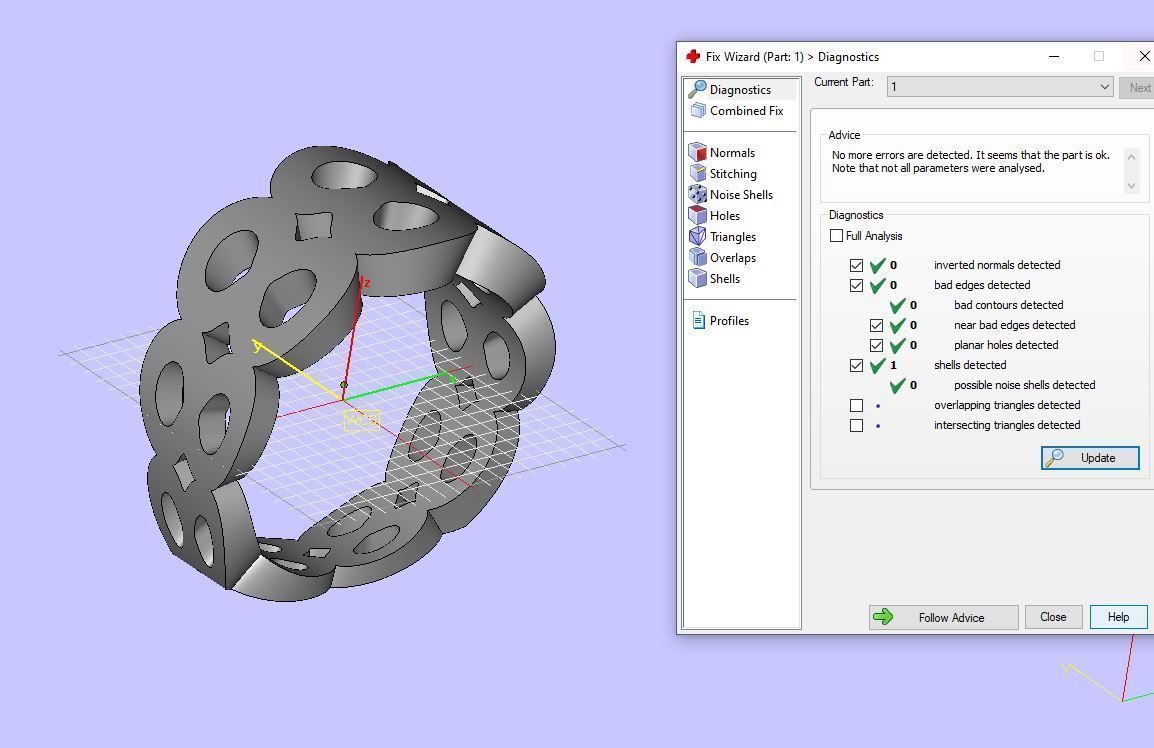Image resolution: width=1154 pixels, height=748 pixels.
Task: Enable the Full Analysis checkbox
Action: pyautogui.click(x=836, y=236)
